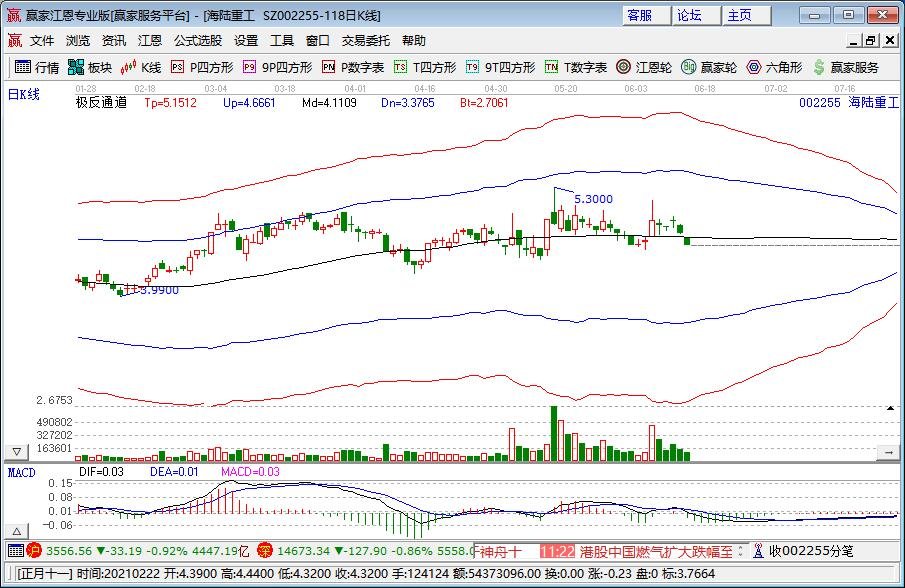Open the 9T四方形 tool
The width and height of the screenshot is (905, 588).
pos(500,68)
